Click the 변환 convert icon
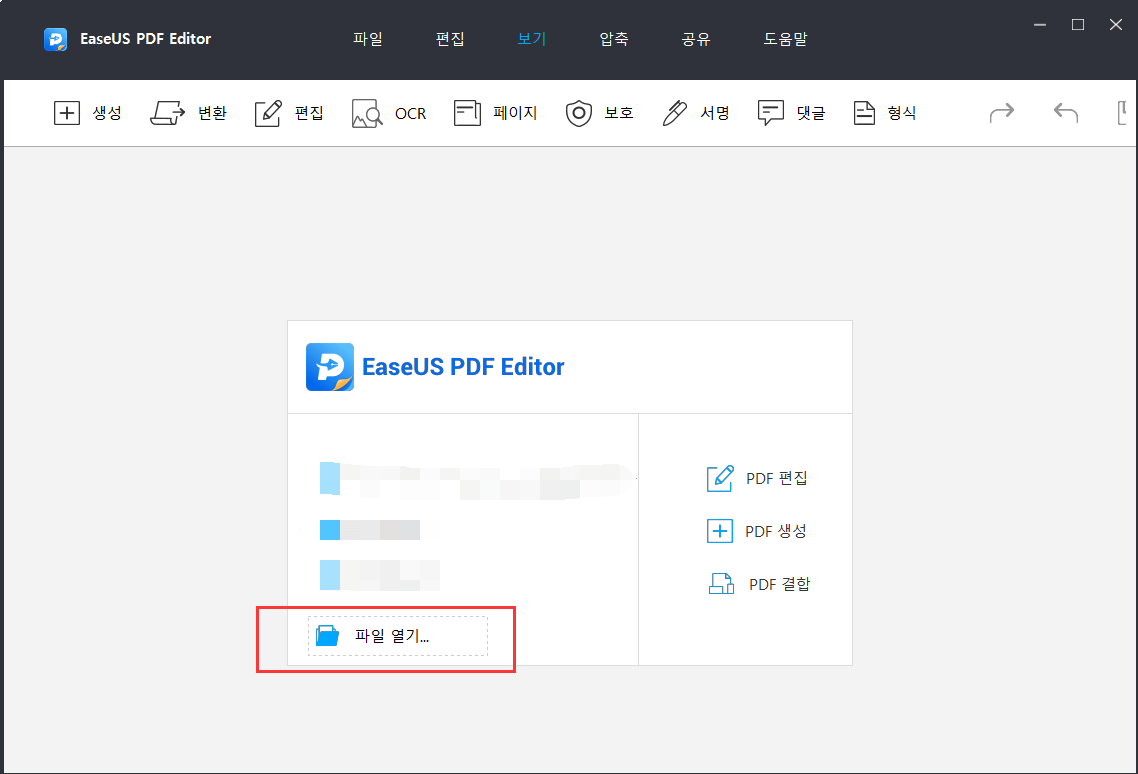The image size is (1138, 774). click(167, 113)
